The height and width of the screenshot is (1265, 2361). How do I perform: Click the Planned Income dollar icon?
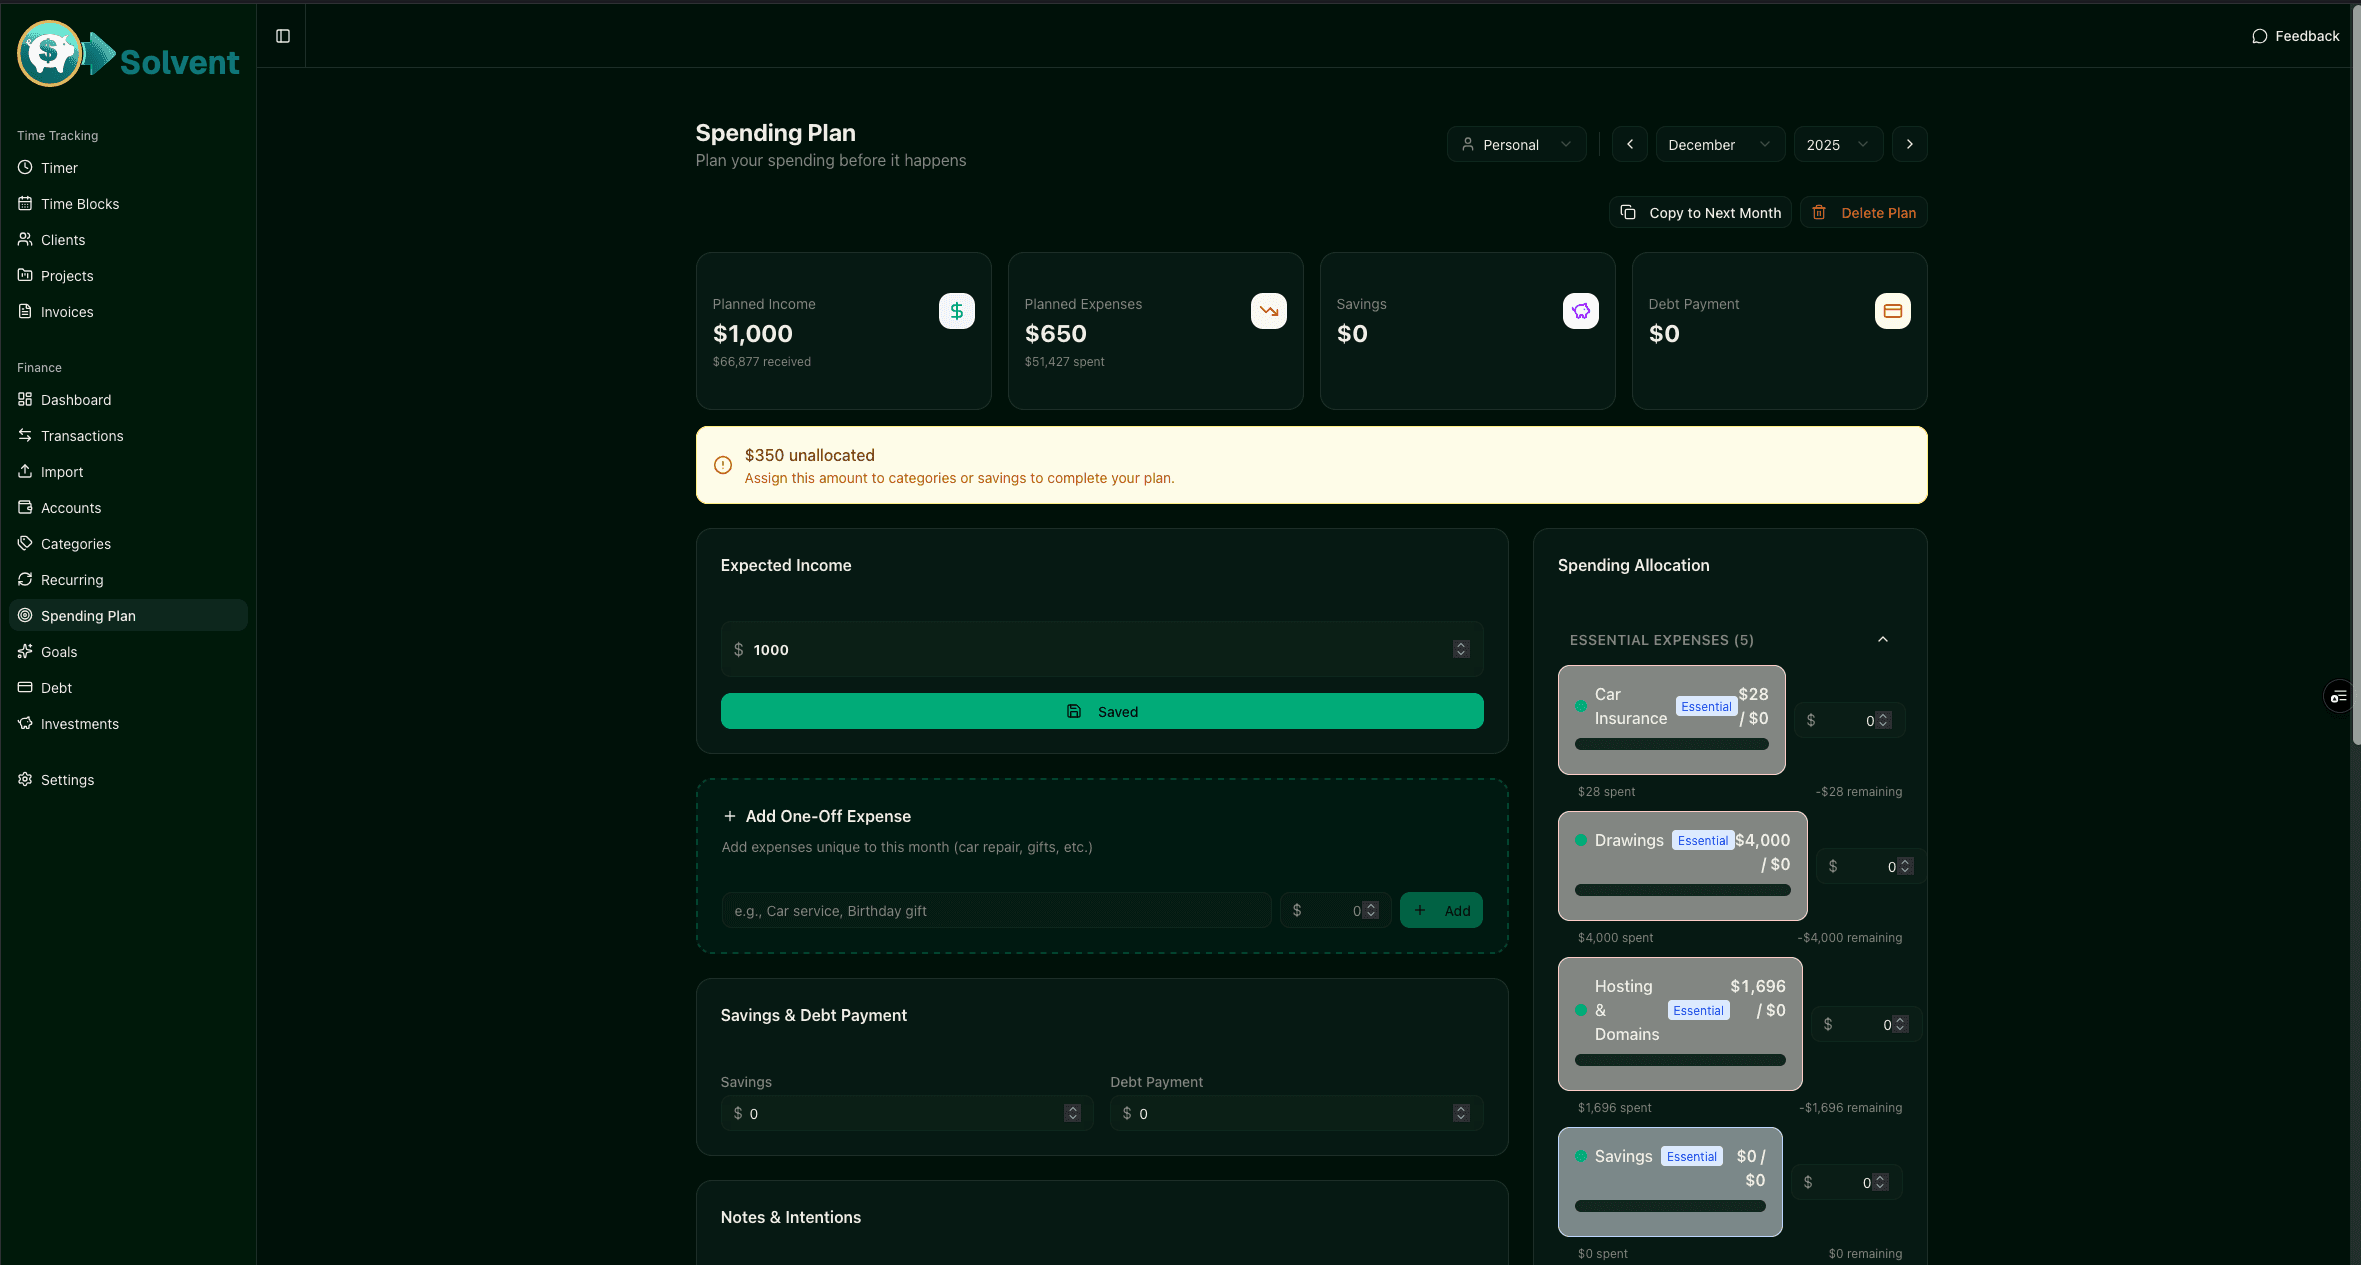coord(956,311)
